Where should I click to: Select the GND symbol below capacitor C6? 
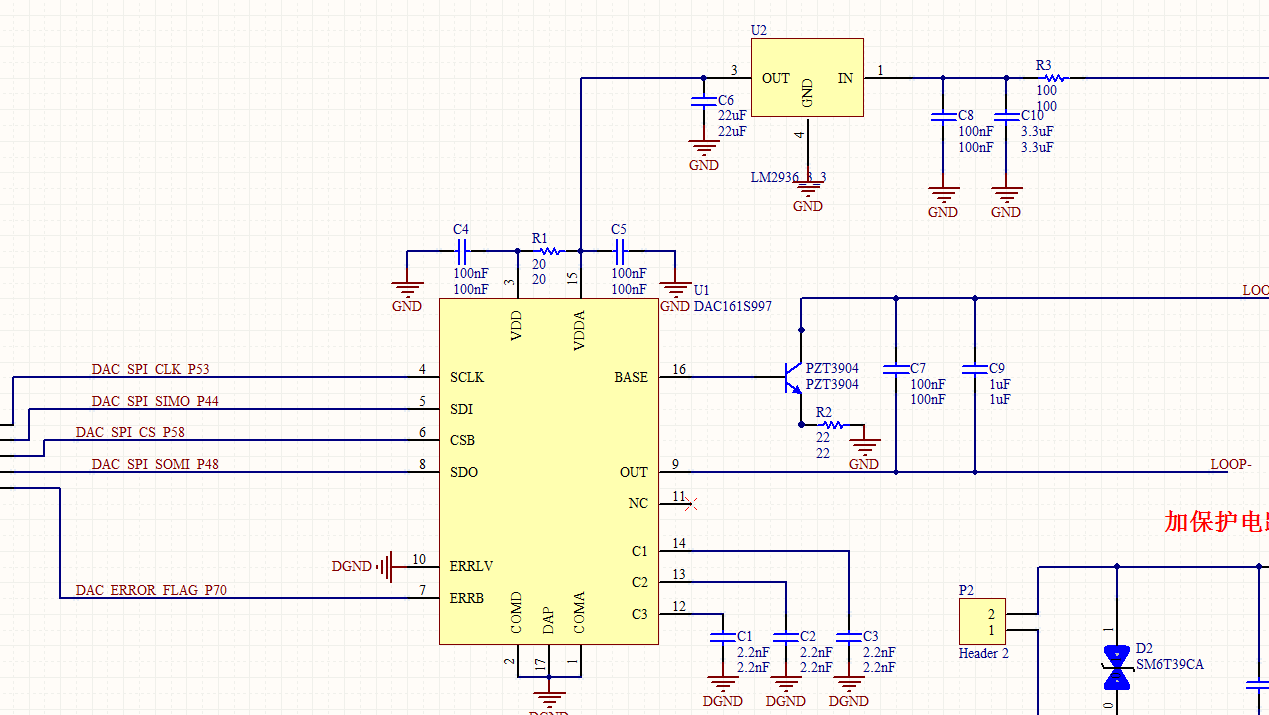pyautogui.click(x=704, y=150)
